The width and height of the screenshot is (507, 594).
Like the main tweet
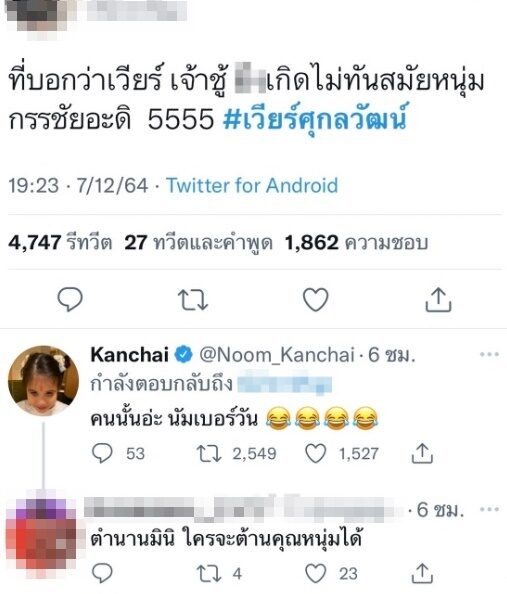(x=316, y=300)
